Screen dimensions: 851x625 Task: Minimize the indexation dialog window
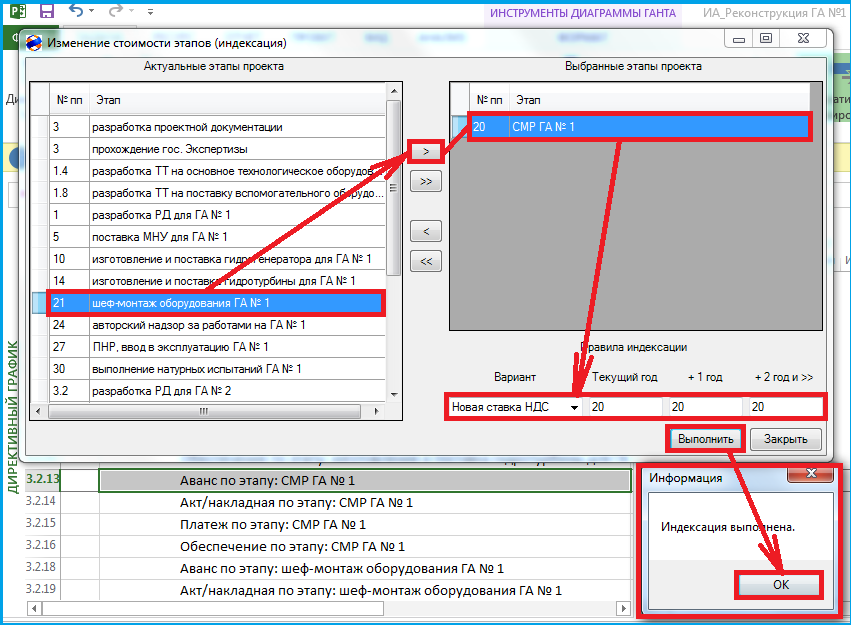click(x=739, y=39)
